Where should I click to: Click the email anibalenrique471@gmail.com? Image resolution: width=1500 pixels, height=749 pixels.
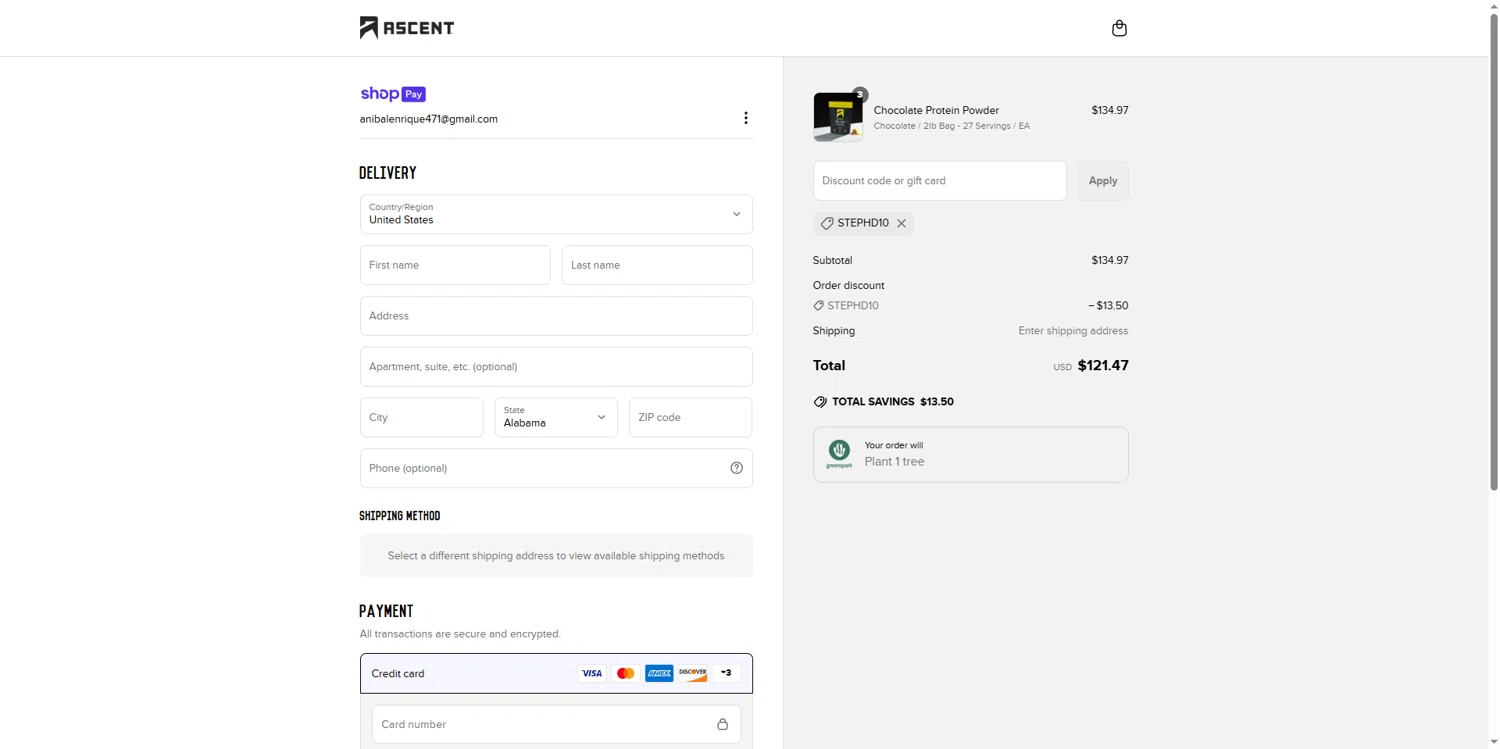[429, 119]
